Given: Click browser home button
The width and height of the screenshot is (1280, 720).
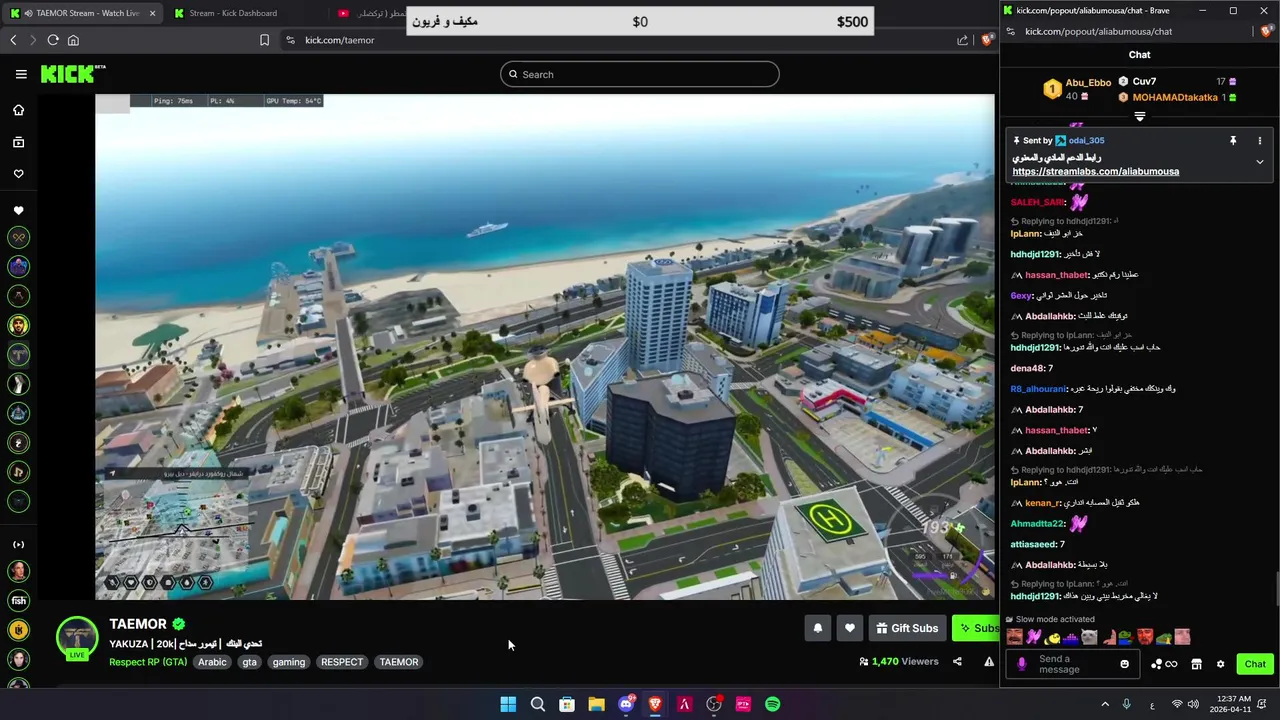Looking at the screenshot, I should tap(73, 40).
